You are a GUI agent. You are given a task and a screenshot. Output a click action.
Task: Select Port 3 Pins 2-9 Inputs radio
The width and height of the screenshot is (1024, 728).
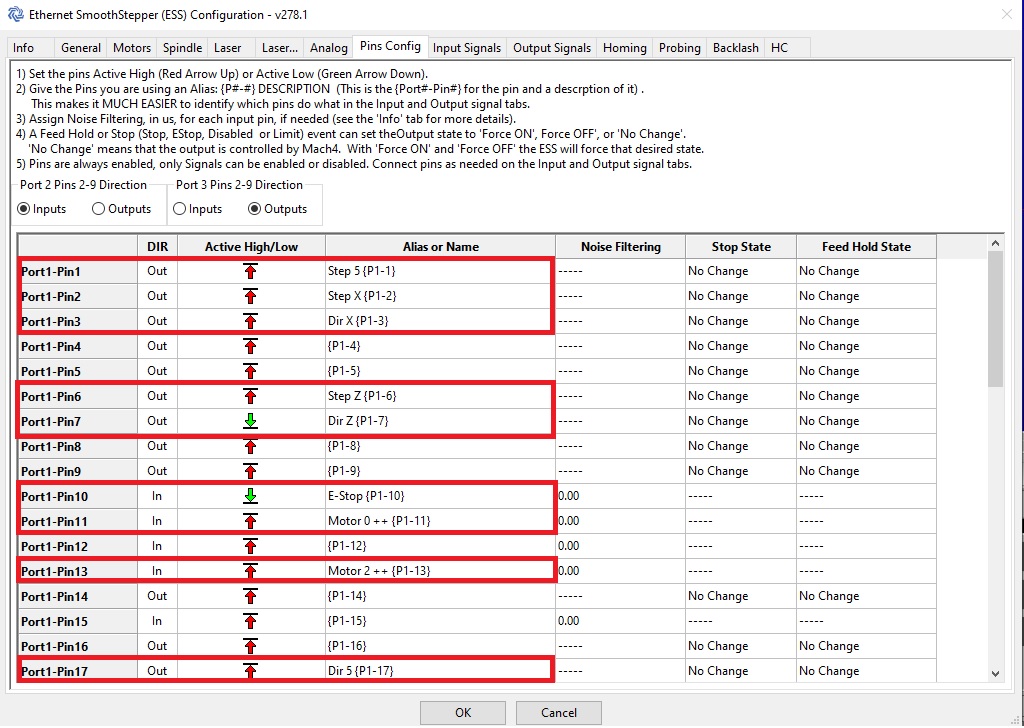[x=180, y=209]
